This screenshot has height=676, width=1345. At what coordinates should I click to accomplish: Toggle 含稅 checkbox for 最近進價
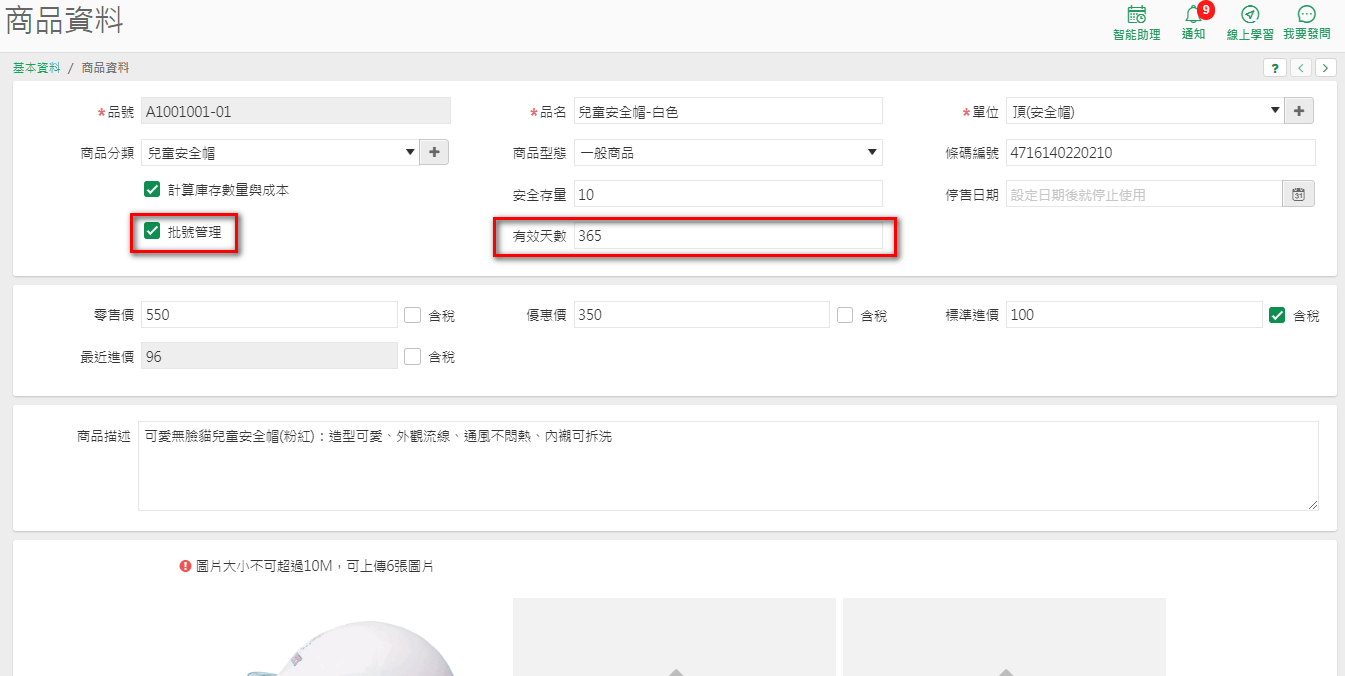(x=412, y=356)
